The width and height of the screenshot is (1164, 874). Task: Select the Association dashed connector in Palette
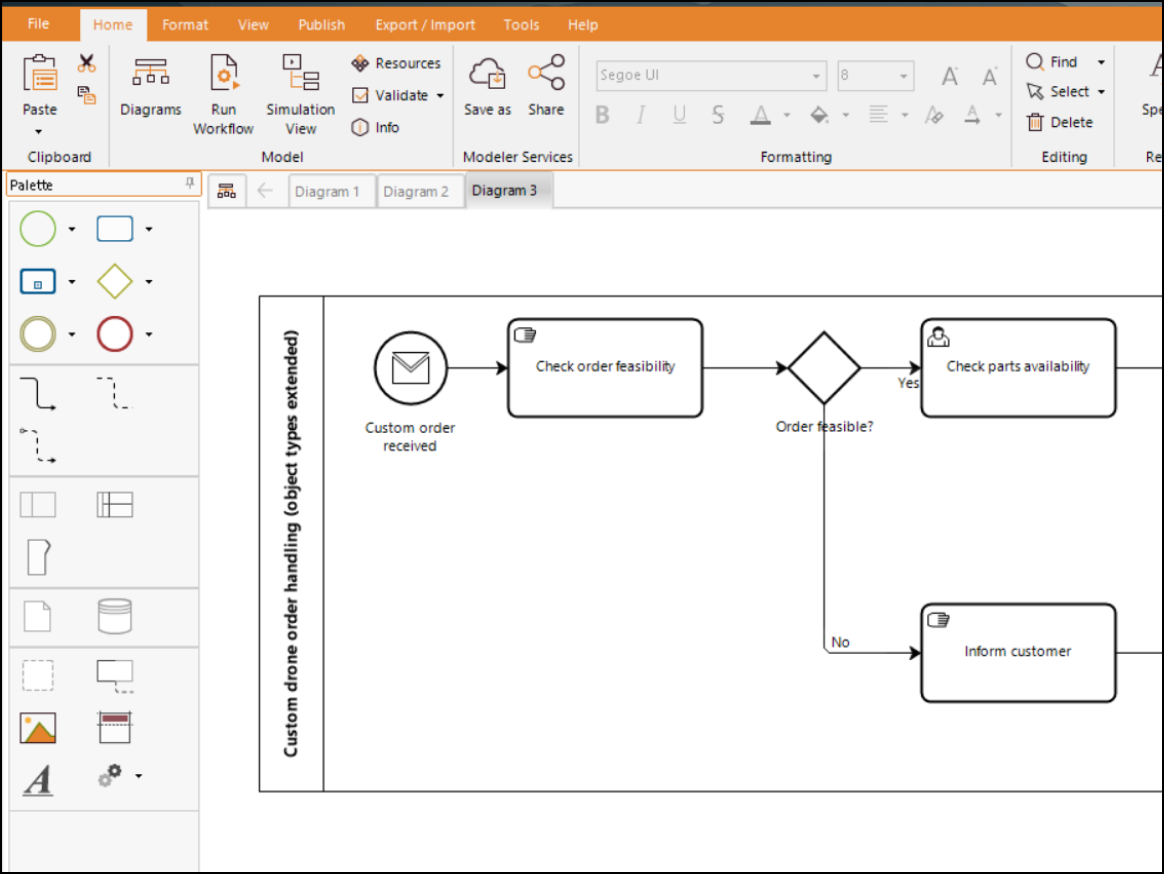114,394
